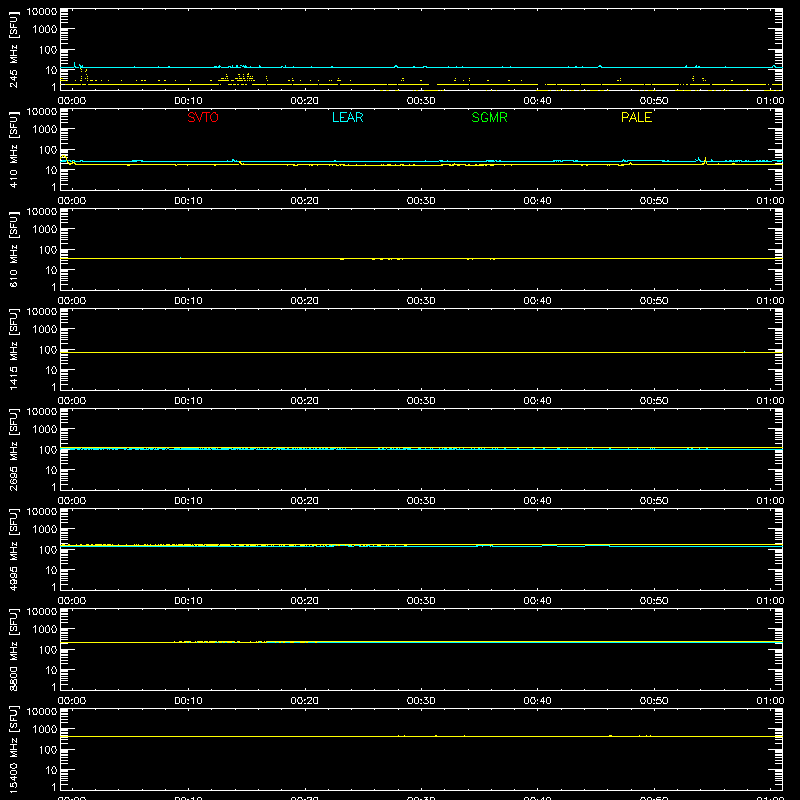The height and width of the screenshot is (800, 800).
Task: Click 00:00 time label under 8800 MHz plot
Action: 72,701
